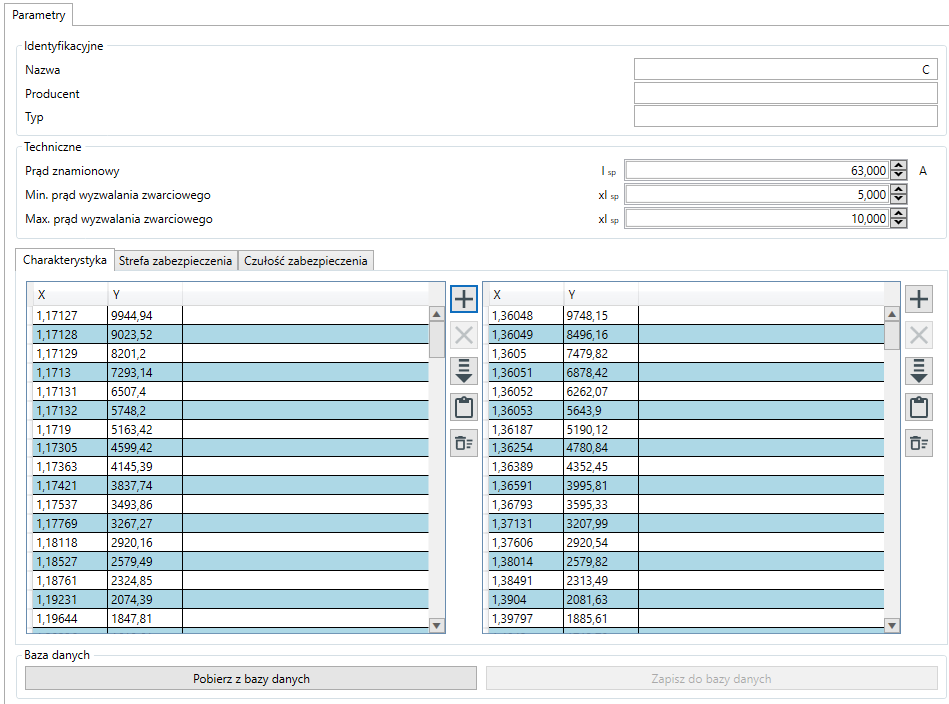Select cell 6878,42 in the right table
949x704 pixels.
click(601, 372)
